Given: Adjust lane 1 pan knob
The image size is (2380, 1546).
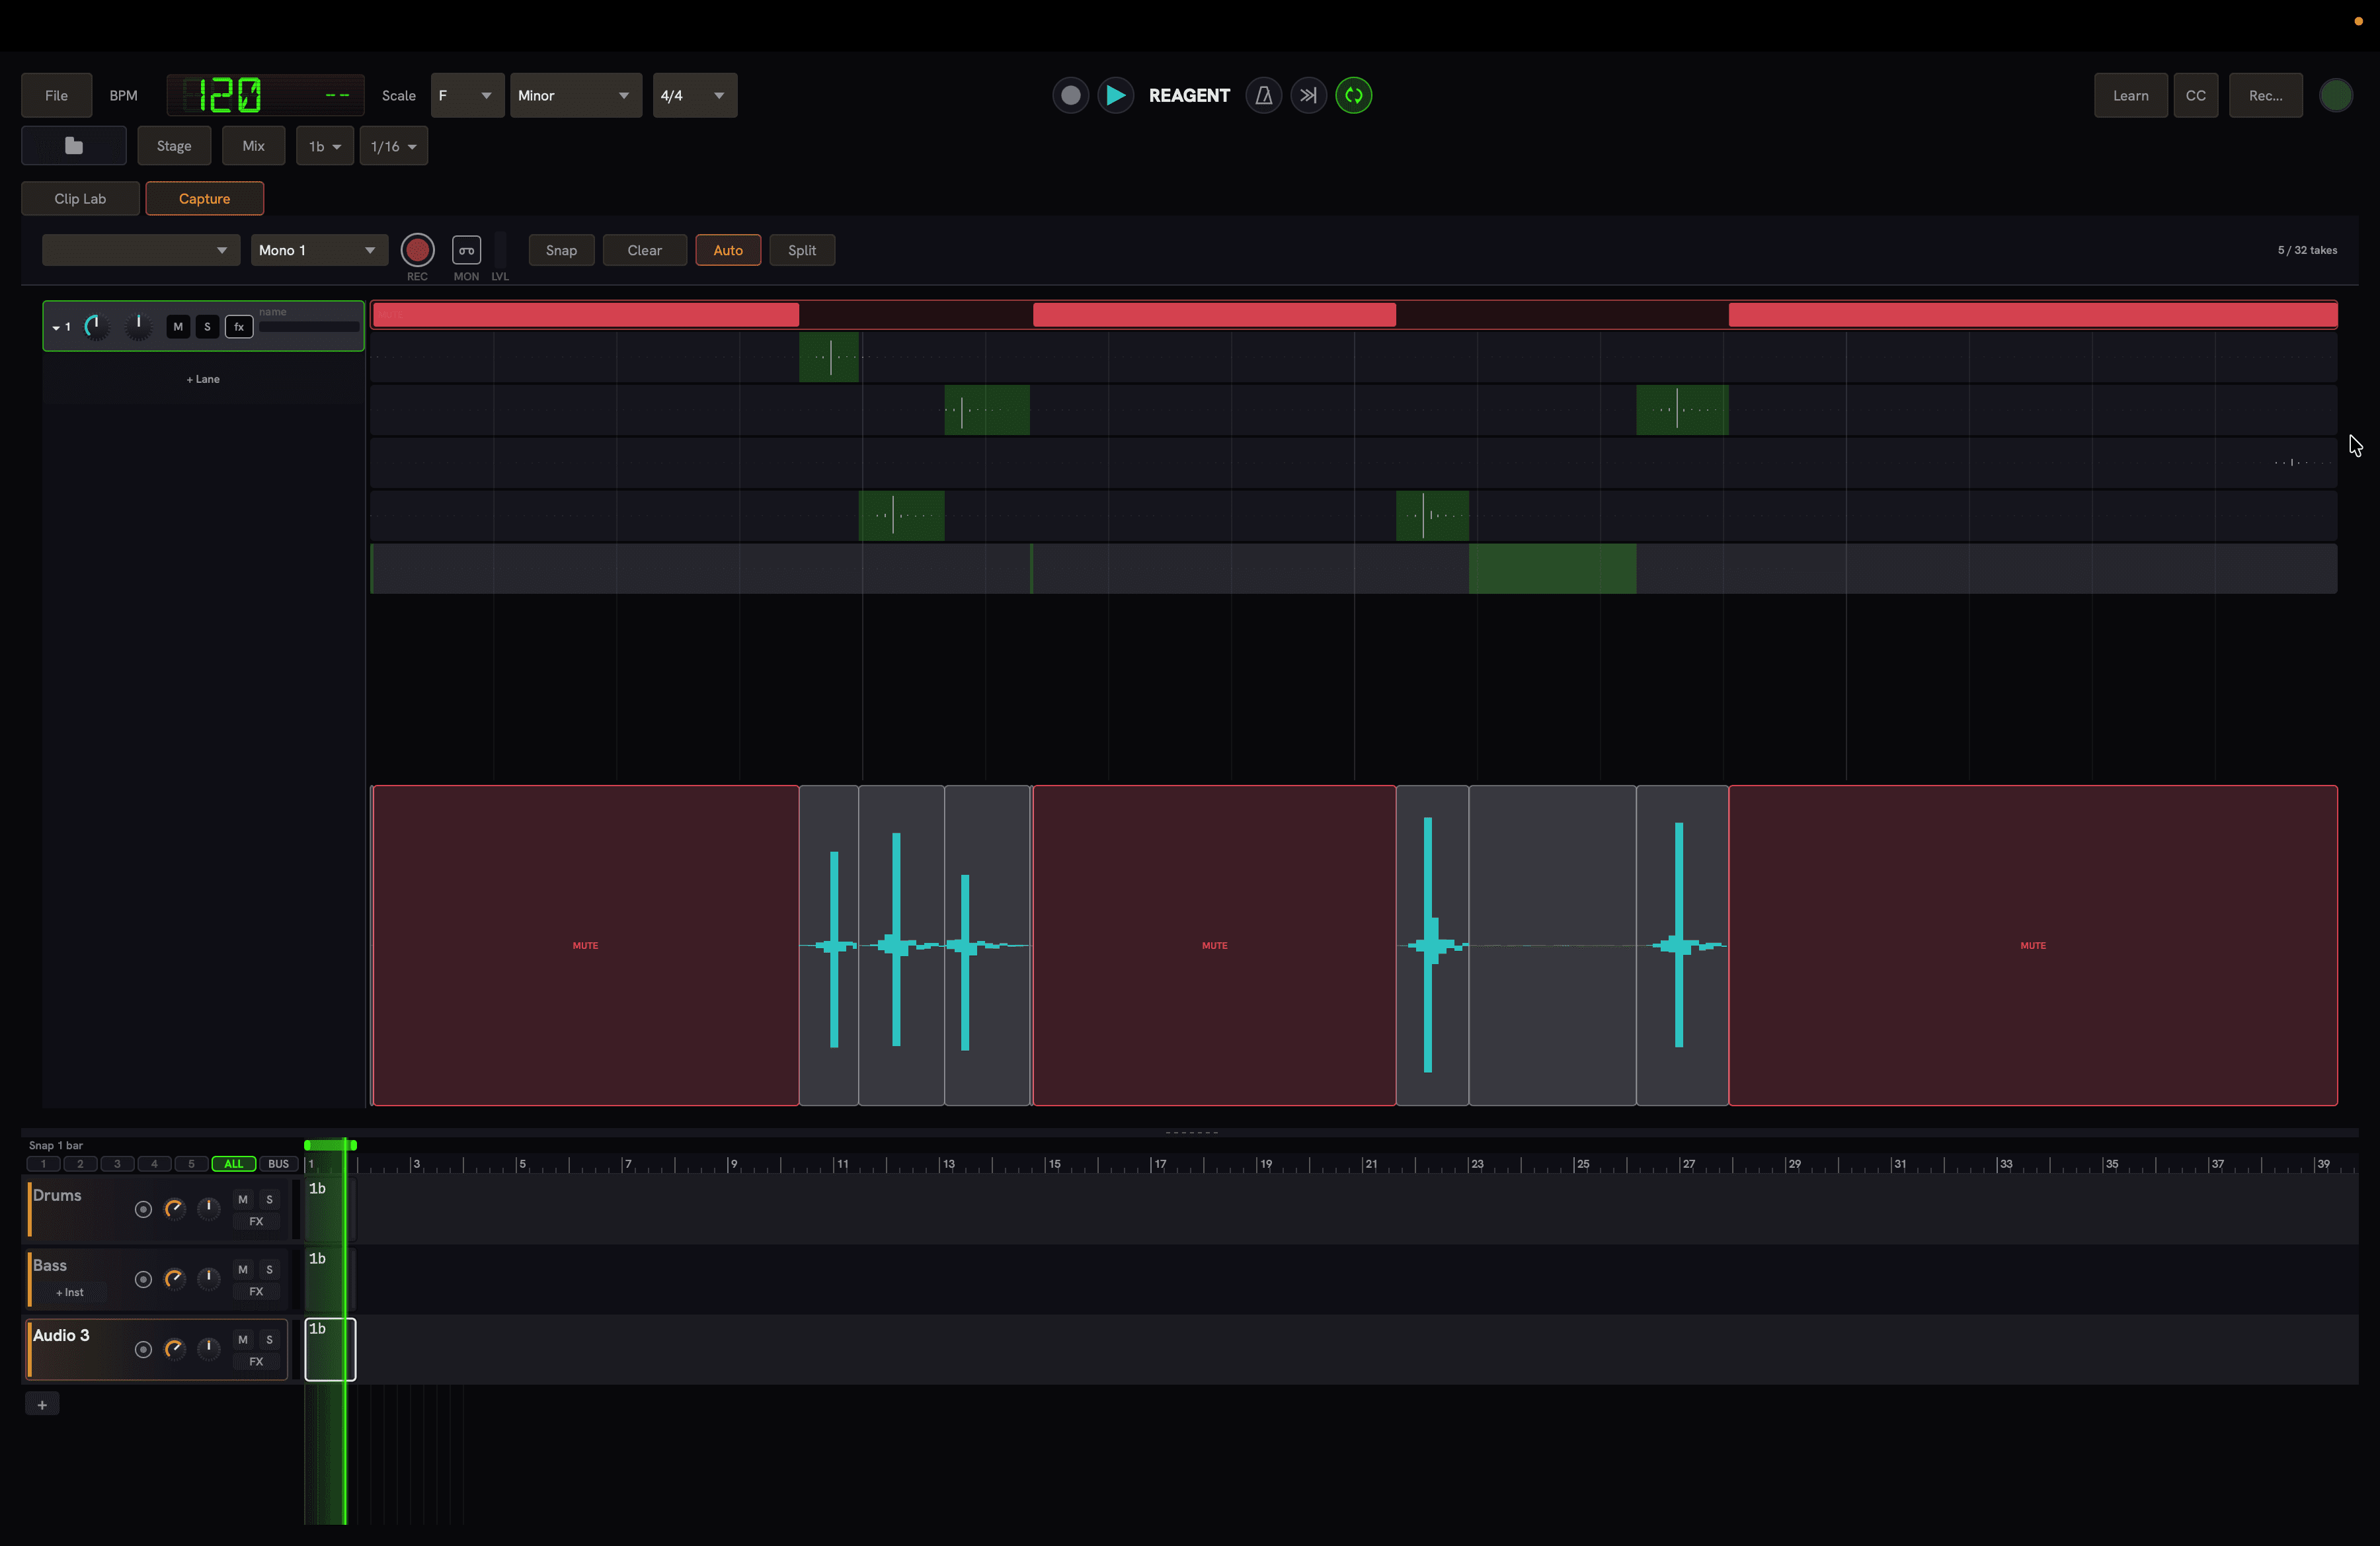Looking at the screenshot, I should pyautogui.click(x=138, y=326).
